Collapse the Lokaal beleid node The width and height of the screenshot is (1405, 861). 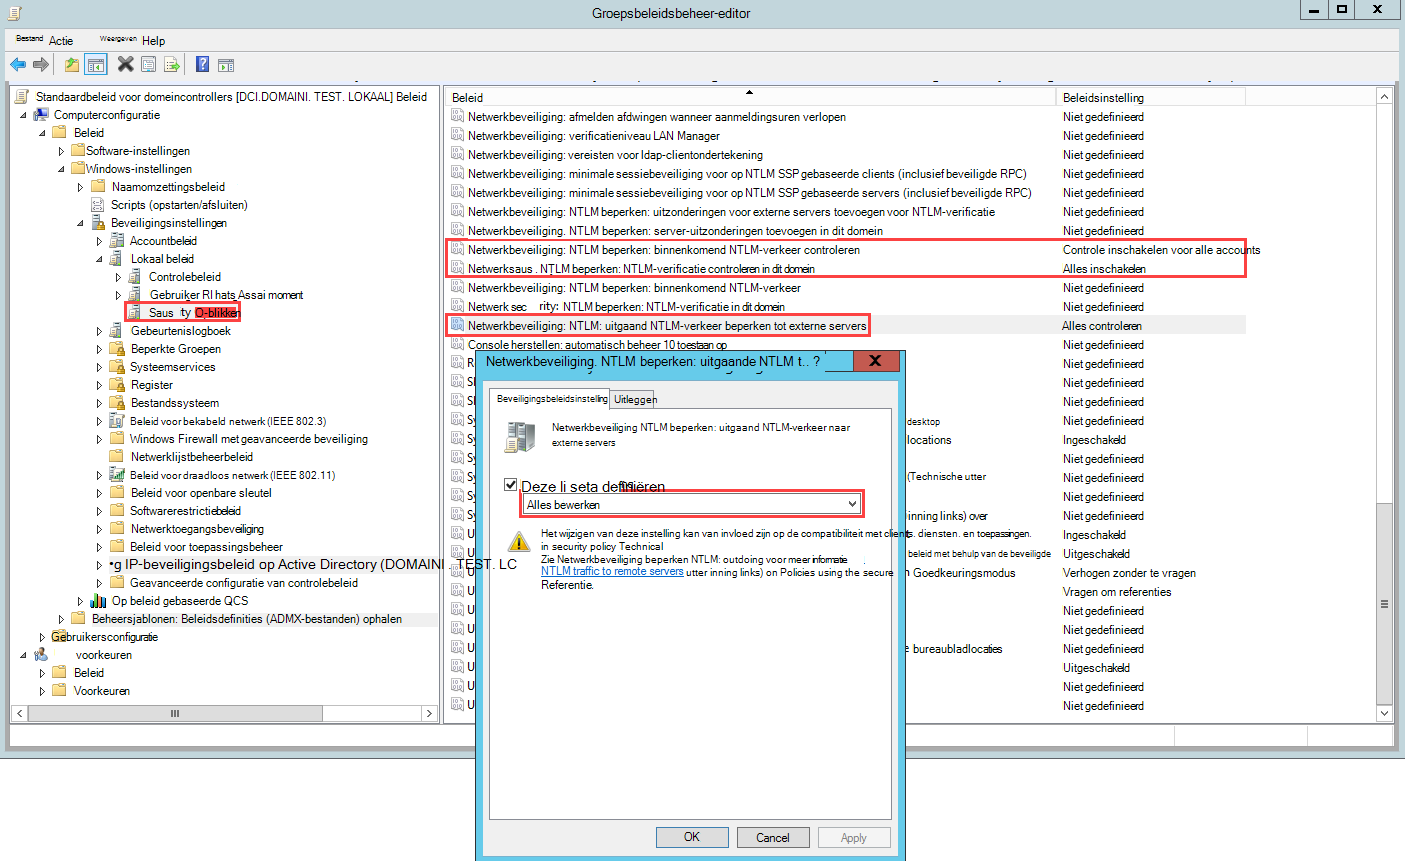pos(99,259)
